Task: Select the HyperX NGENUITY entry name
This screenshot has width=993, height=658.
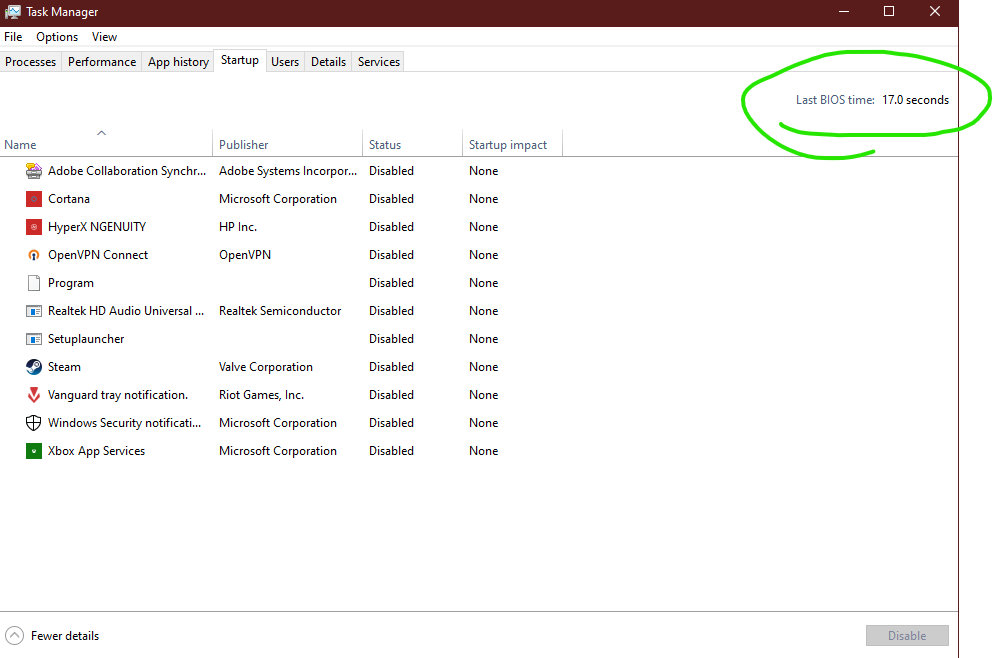Action: (97, 227)
